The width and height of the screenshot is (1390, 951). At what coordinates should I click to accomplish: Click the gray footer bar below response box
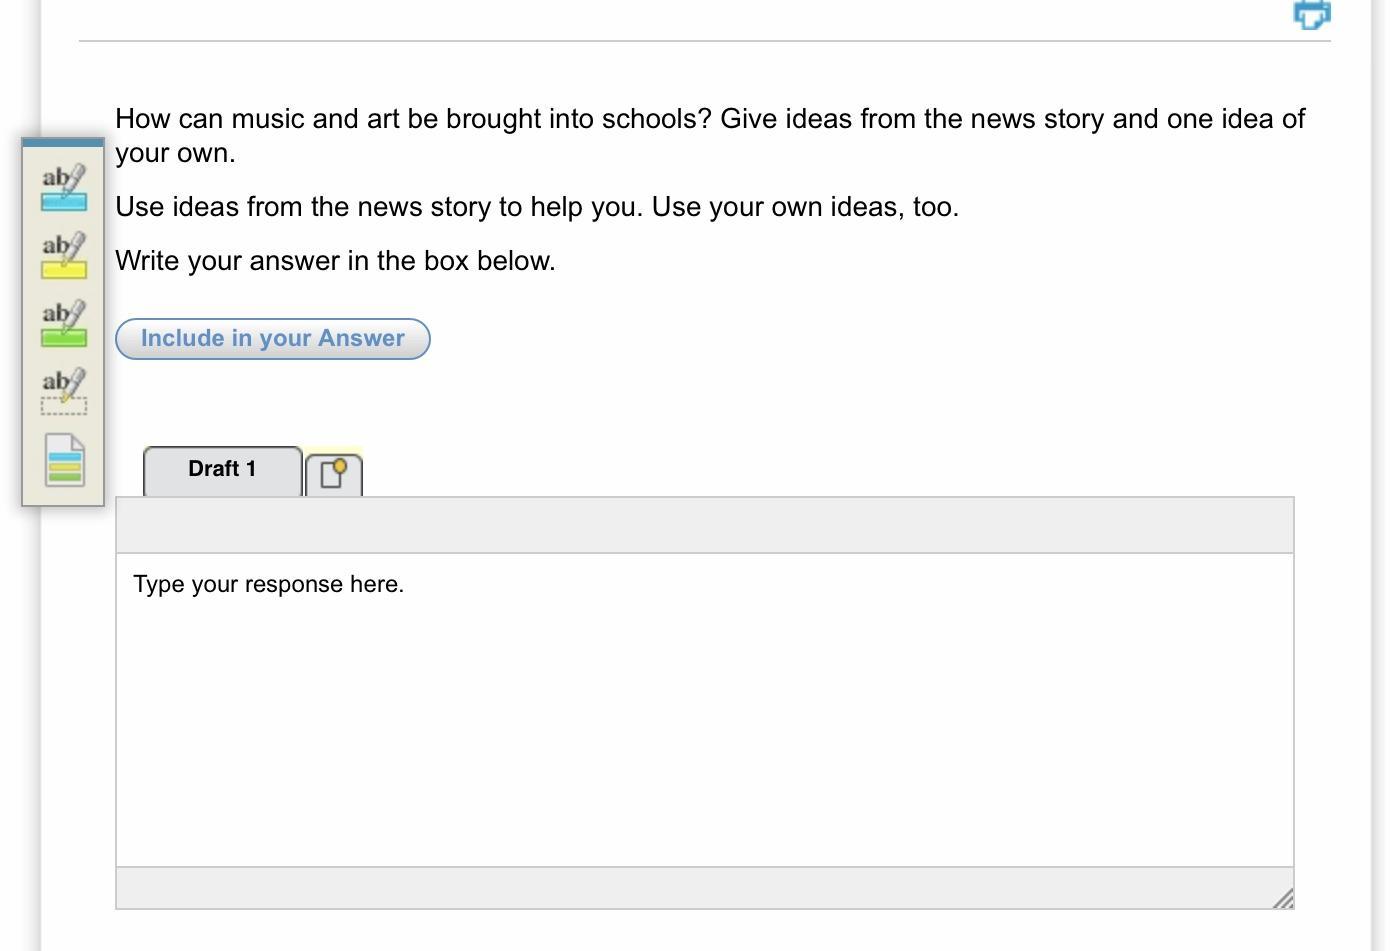690,888
